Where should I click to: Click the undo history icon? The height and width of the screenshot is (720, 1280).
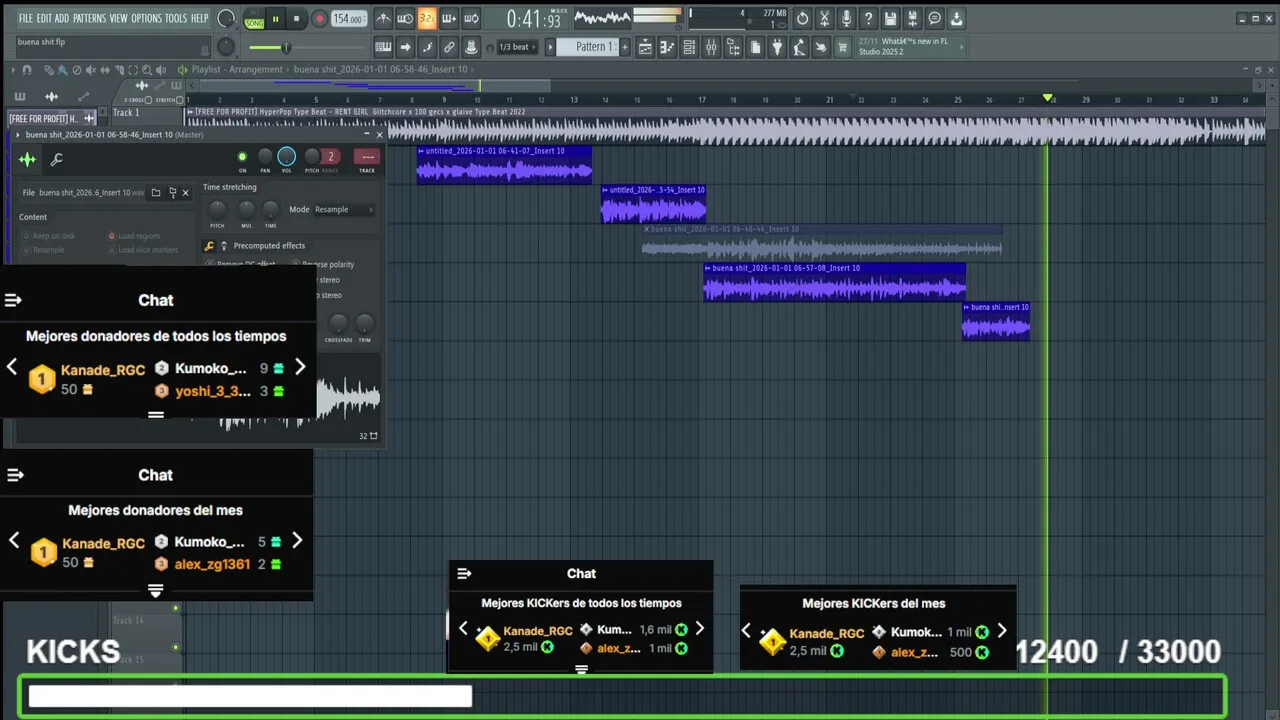[x=802, y=18]
